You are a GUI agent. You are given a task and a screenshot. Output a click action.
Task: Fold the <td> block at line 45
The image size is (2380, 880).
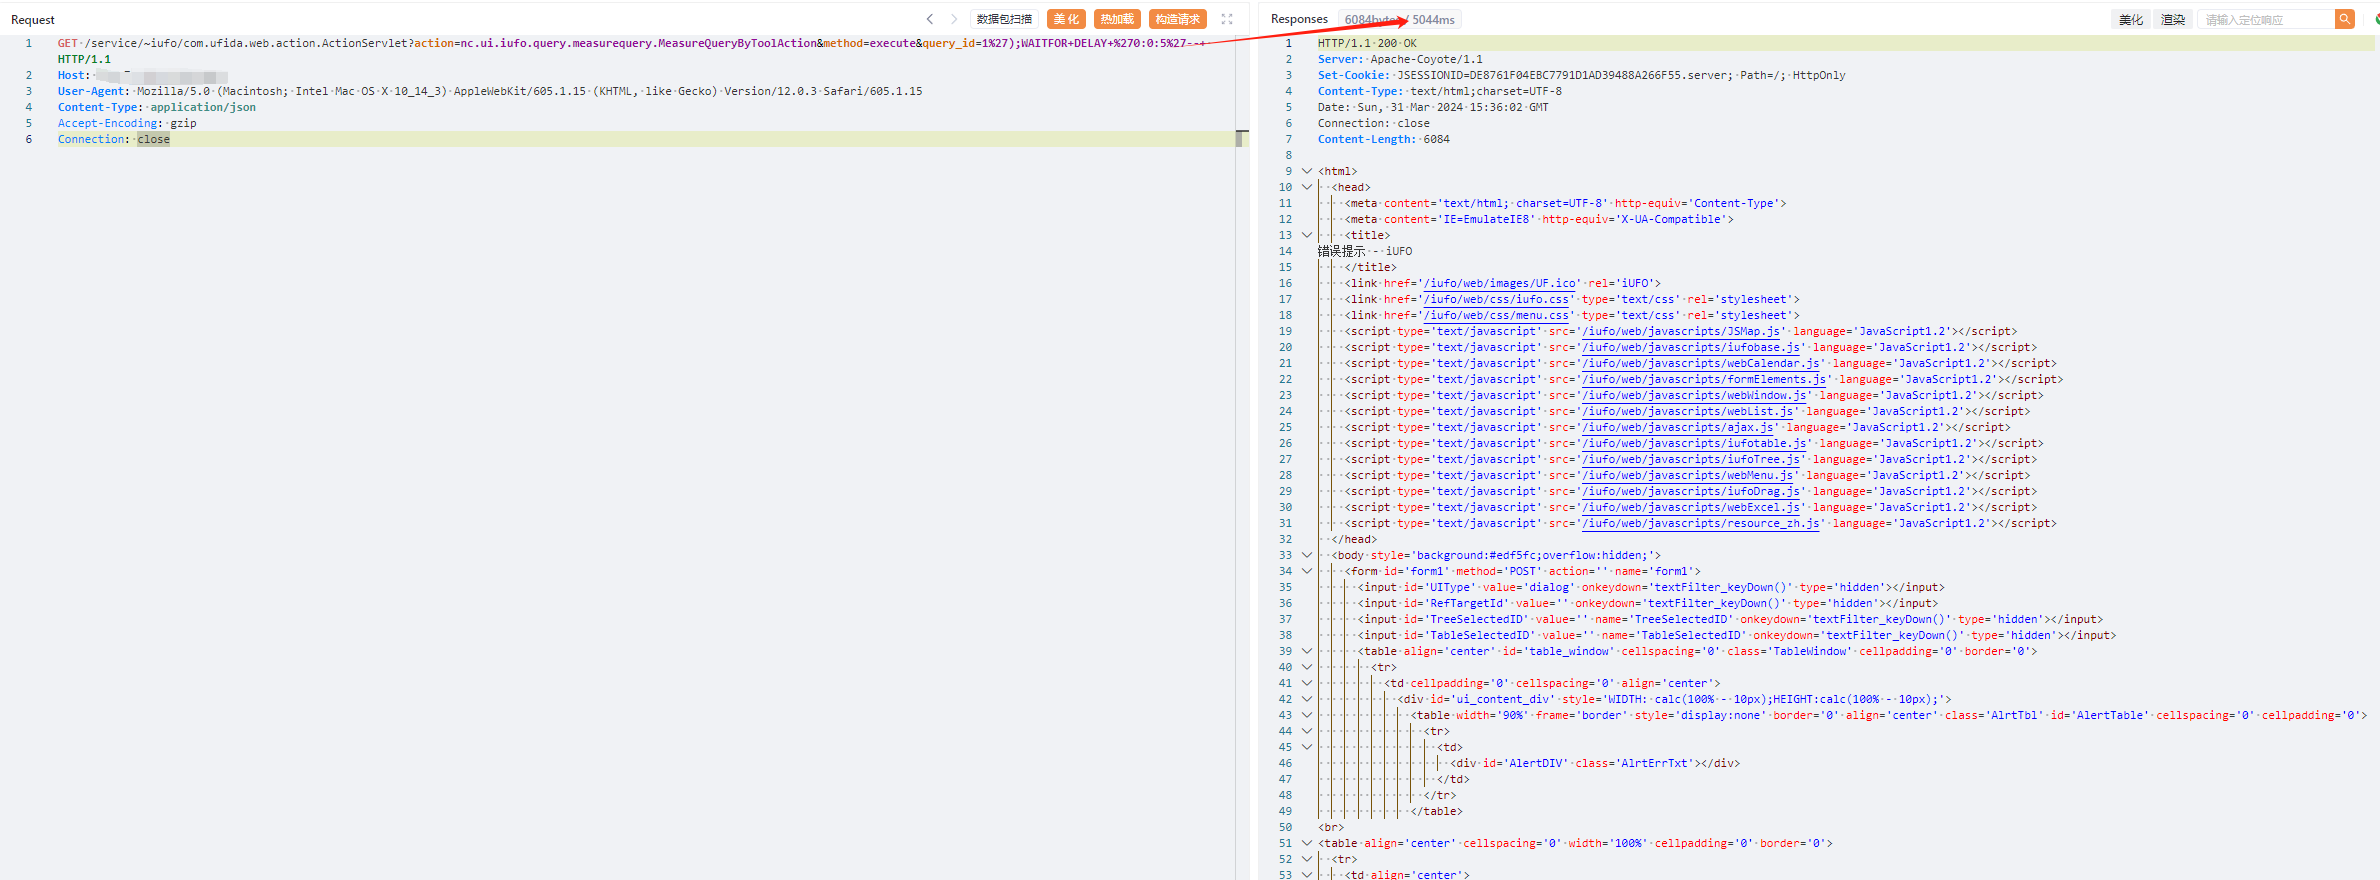click(x=1306, y=747)
